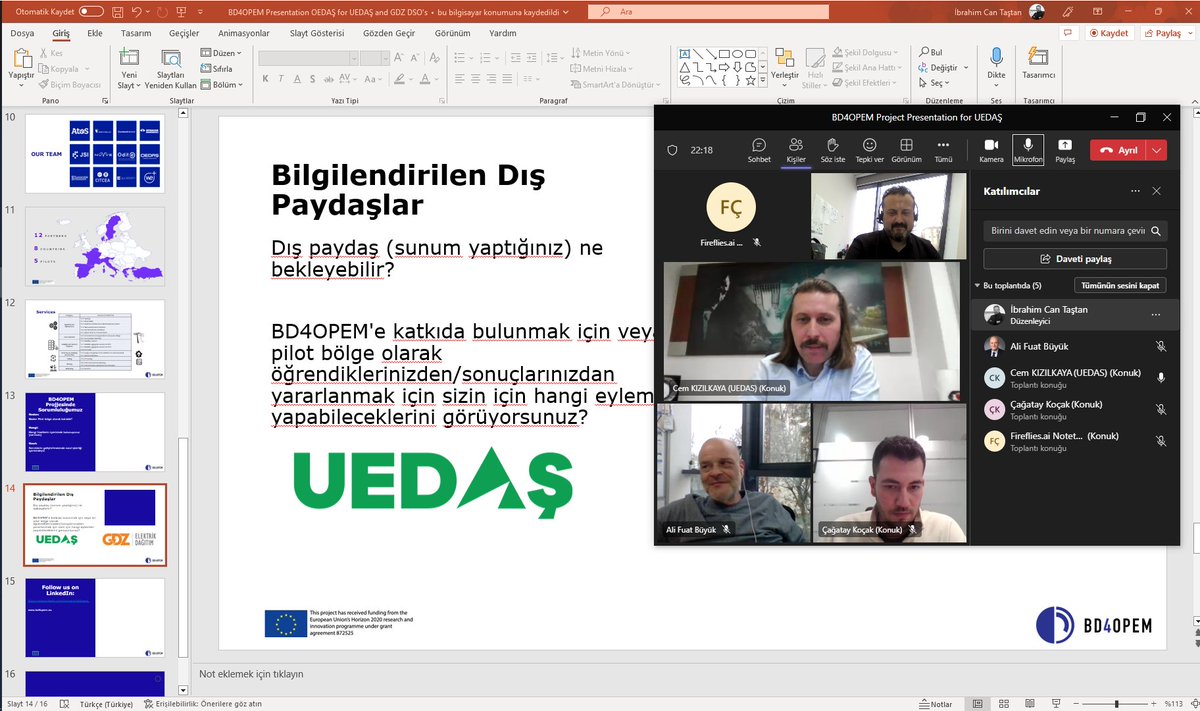
Task: Click red Ayrıl leave button
Action: coord(1120,150)
